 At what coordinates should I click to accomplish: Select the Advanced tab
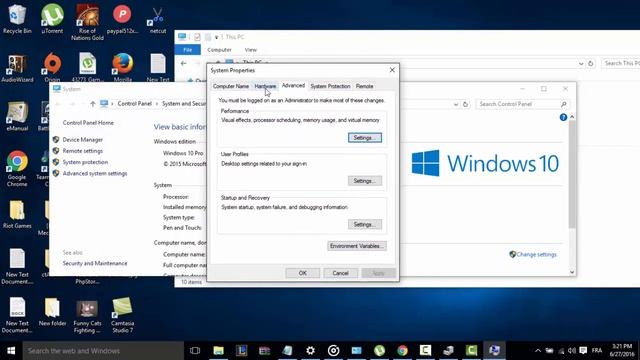(x=293, y=85)
